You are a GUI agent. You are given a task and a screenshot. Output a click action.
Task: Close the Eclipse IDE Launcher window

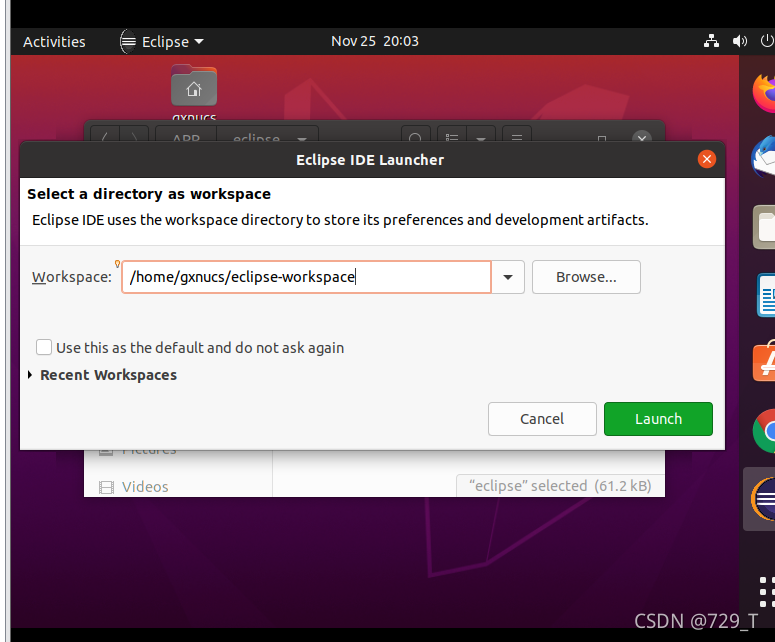[x=707, y=159]
